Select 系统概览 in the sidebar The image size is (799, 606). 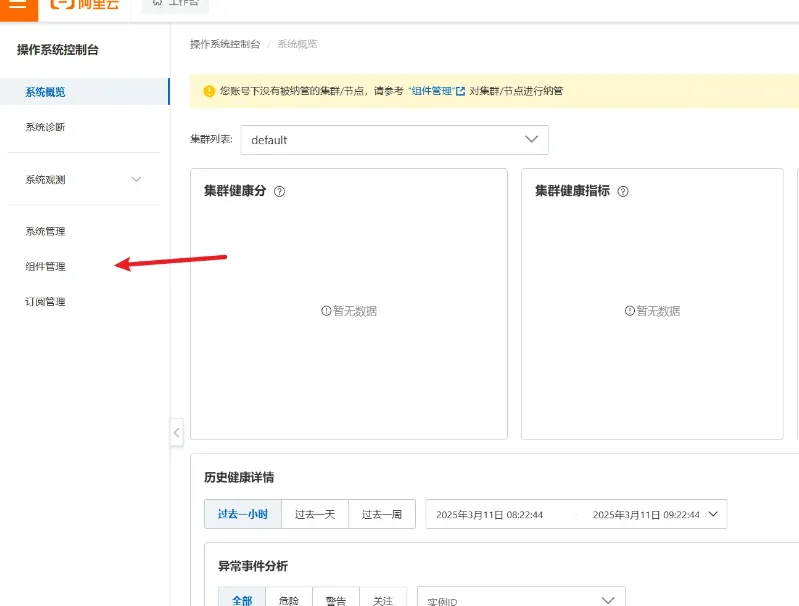(x=84, y=92)
